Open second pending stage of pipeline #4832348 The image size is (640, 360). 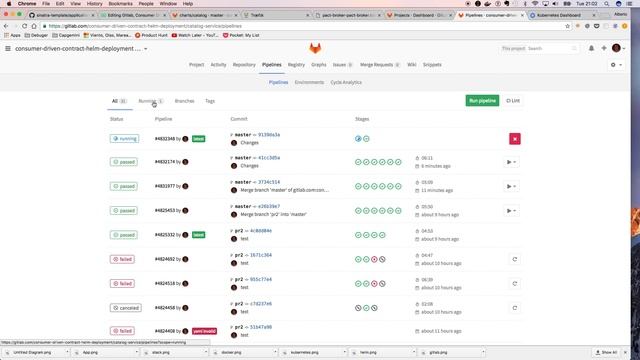pos(366,139)
